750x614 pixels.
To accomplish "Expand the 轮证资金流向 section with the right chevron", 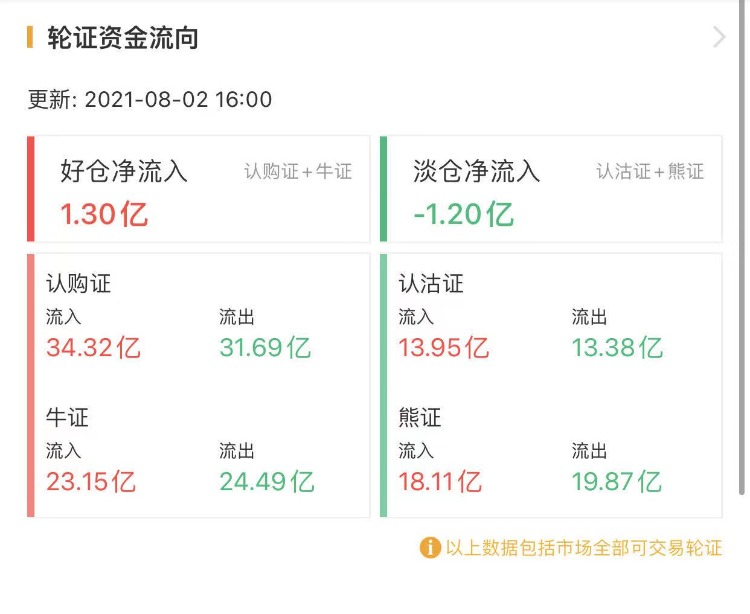I will [719, 38].
